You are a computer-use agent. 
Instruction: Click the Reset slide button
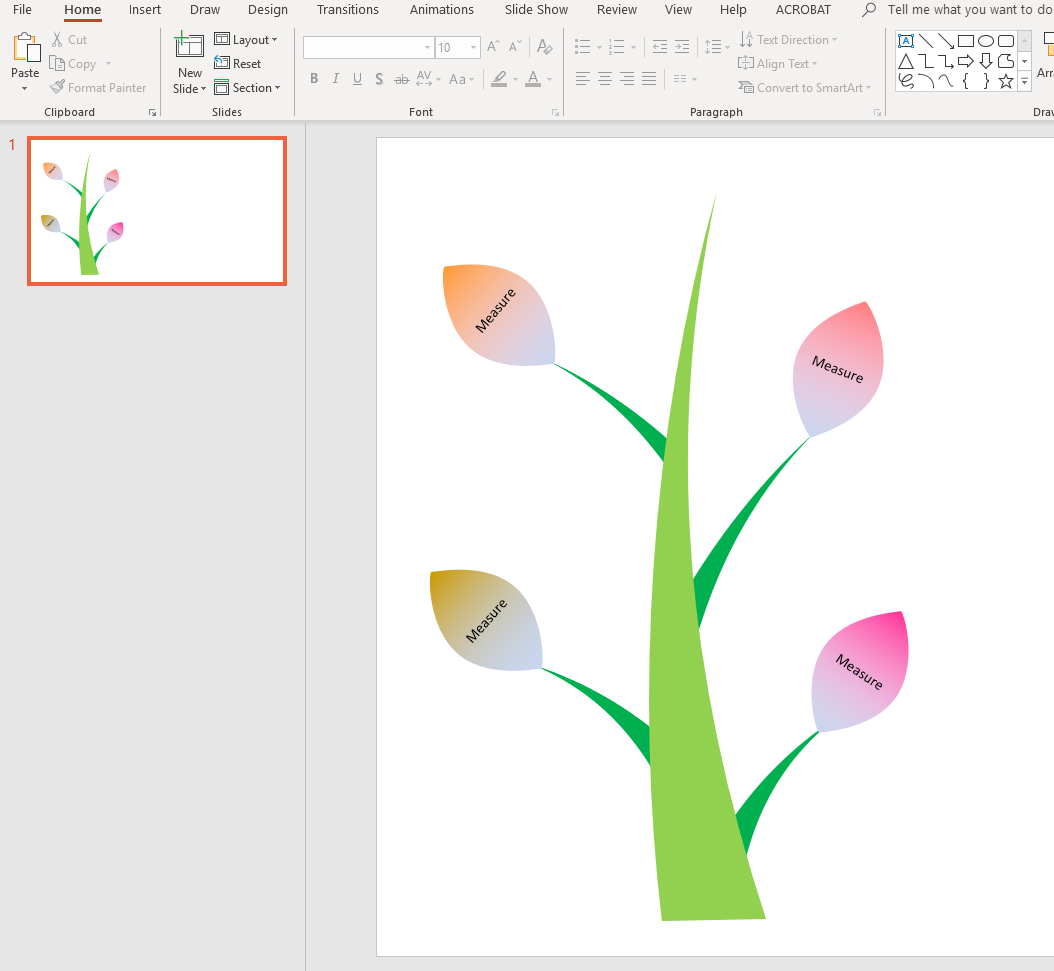click(x=238, y=64)
